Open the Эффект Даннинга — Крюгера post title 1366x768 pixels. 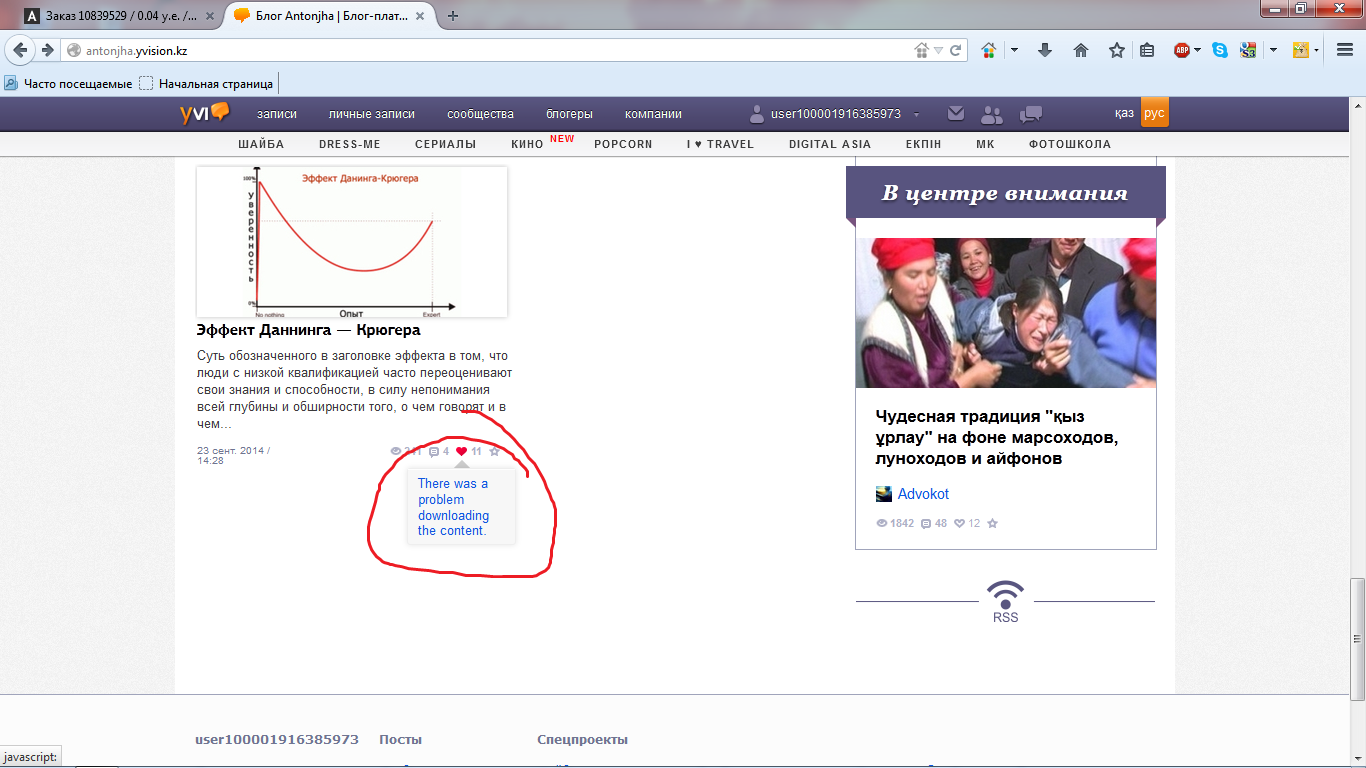pos(309,330)
